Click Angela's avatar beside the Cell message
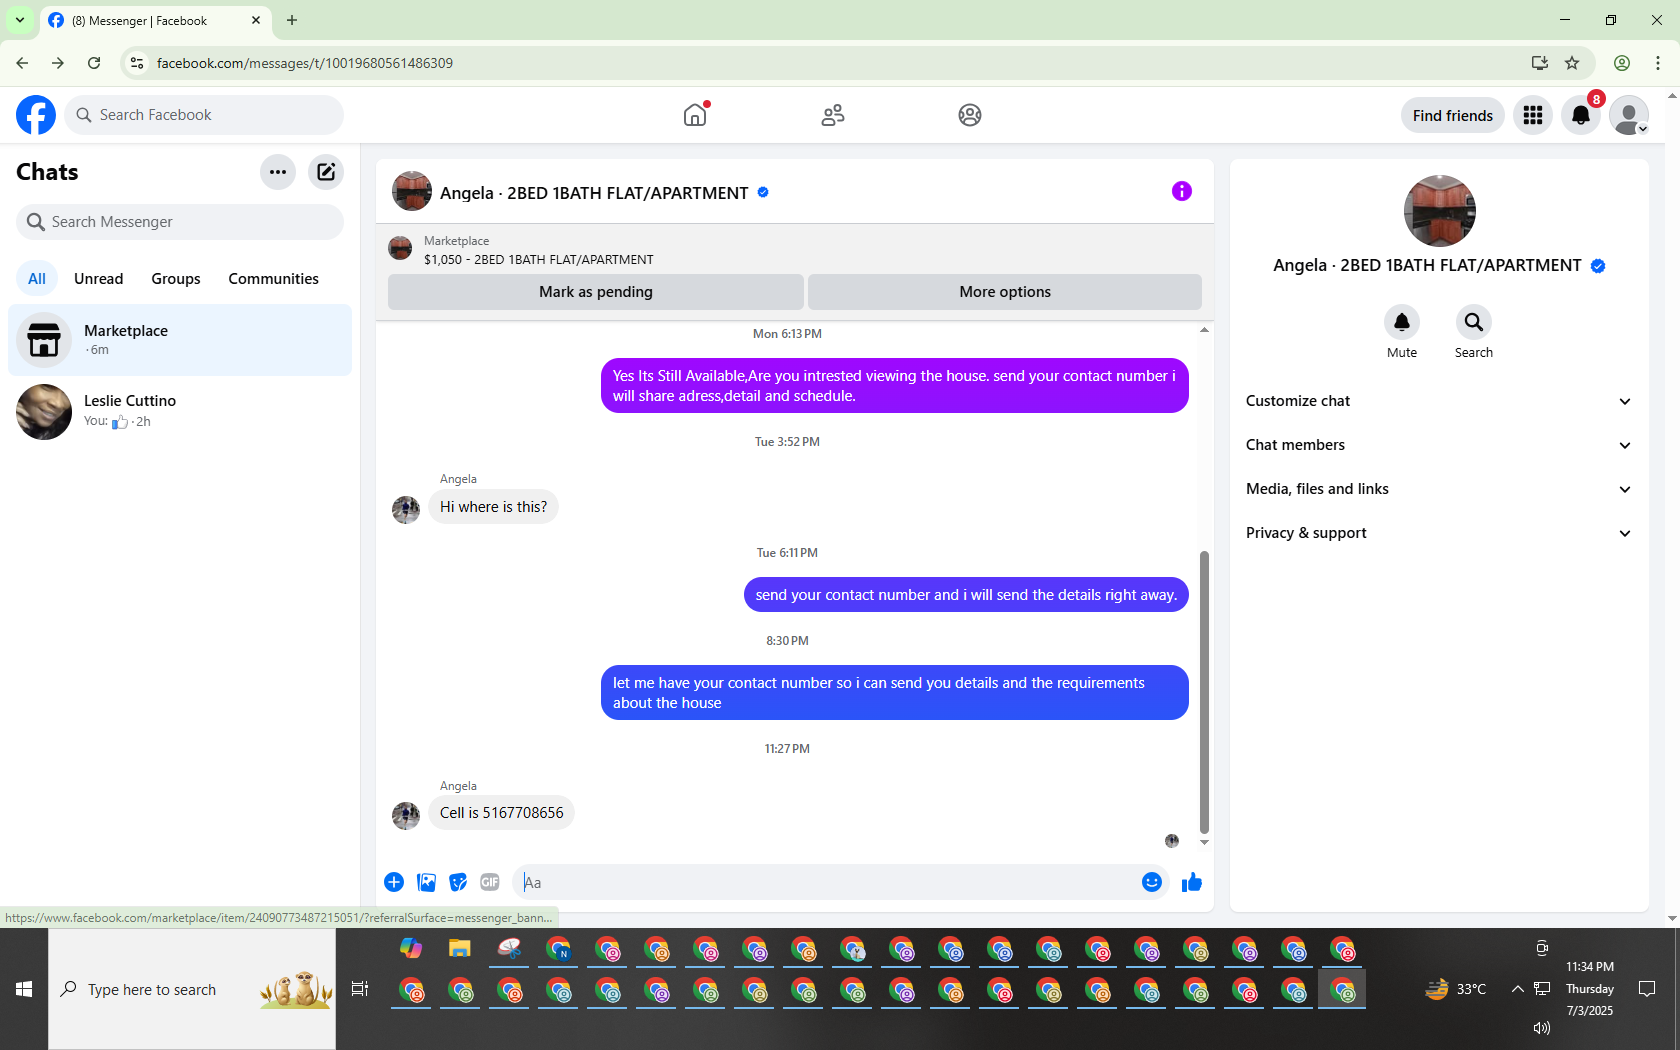 tap(406, 815)
